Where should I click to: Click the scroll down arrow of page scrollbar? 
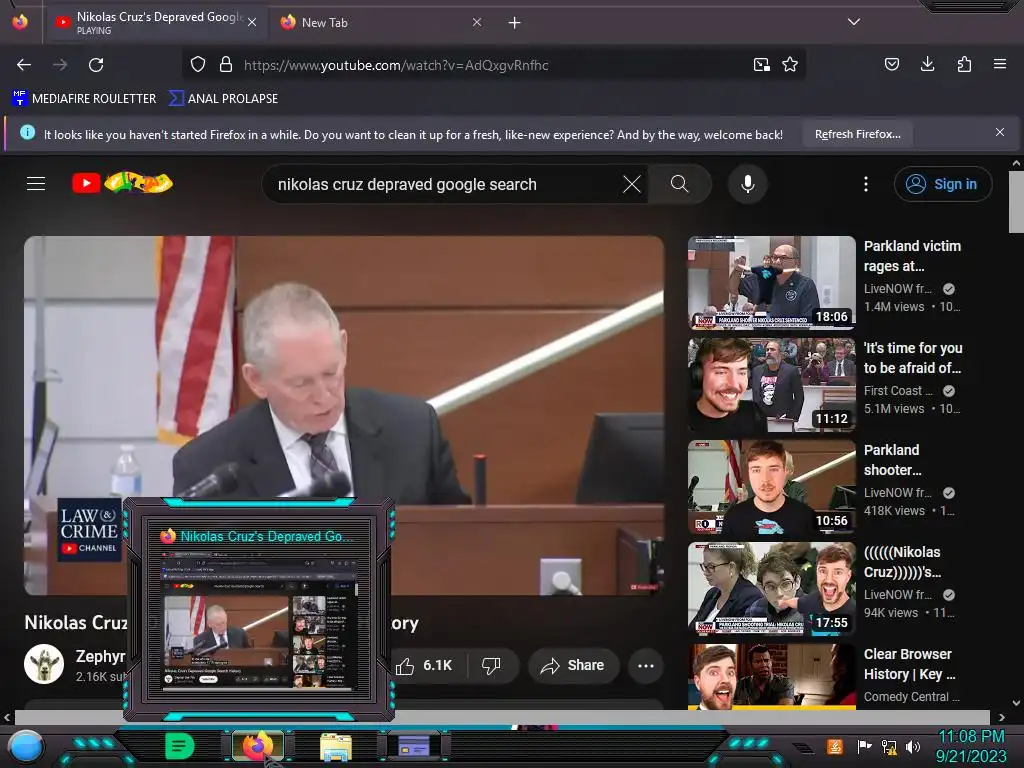point(1016,703)
